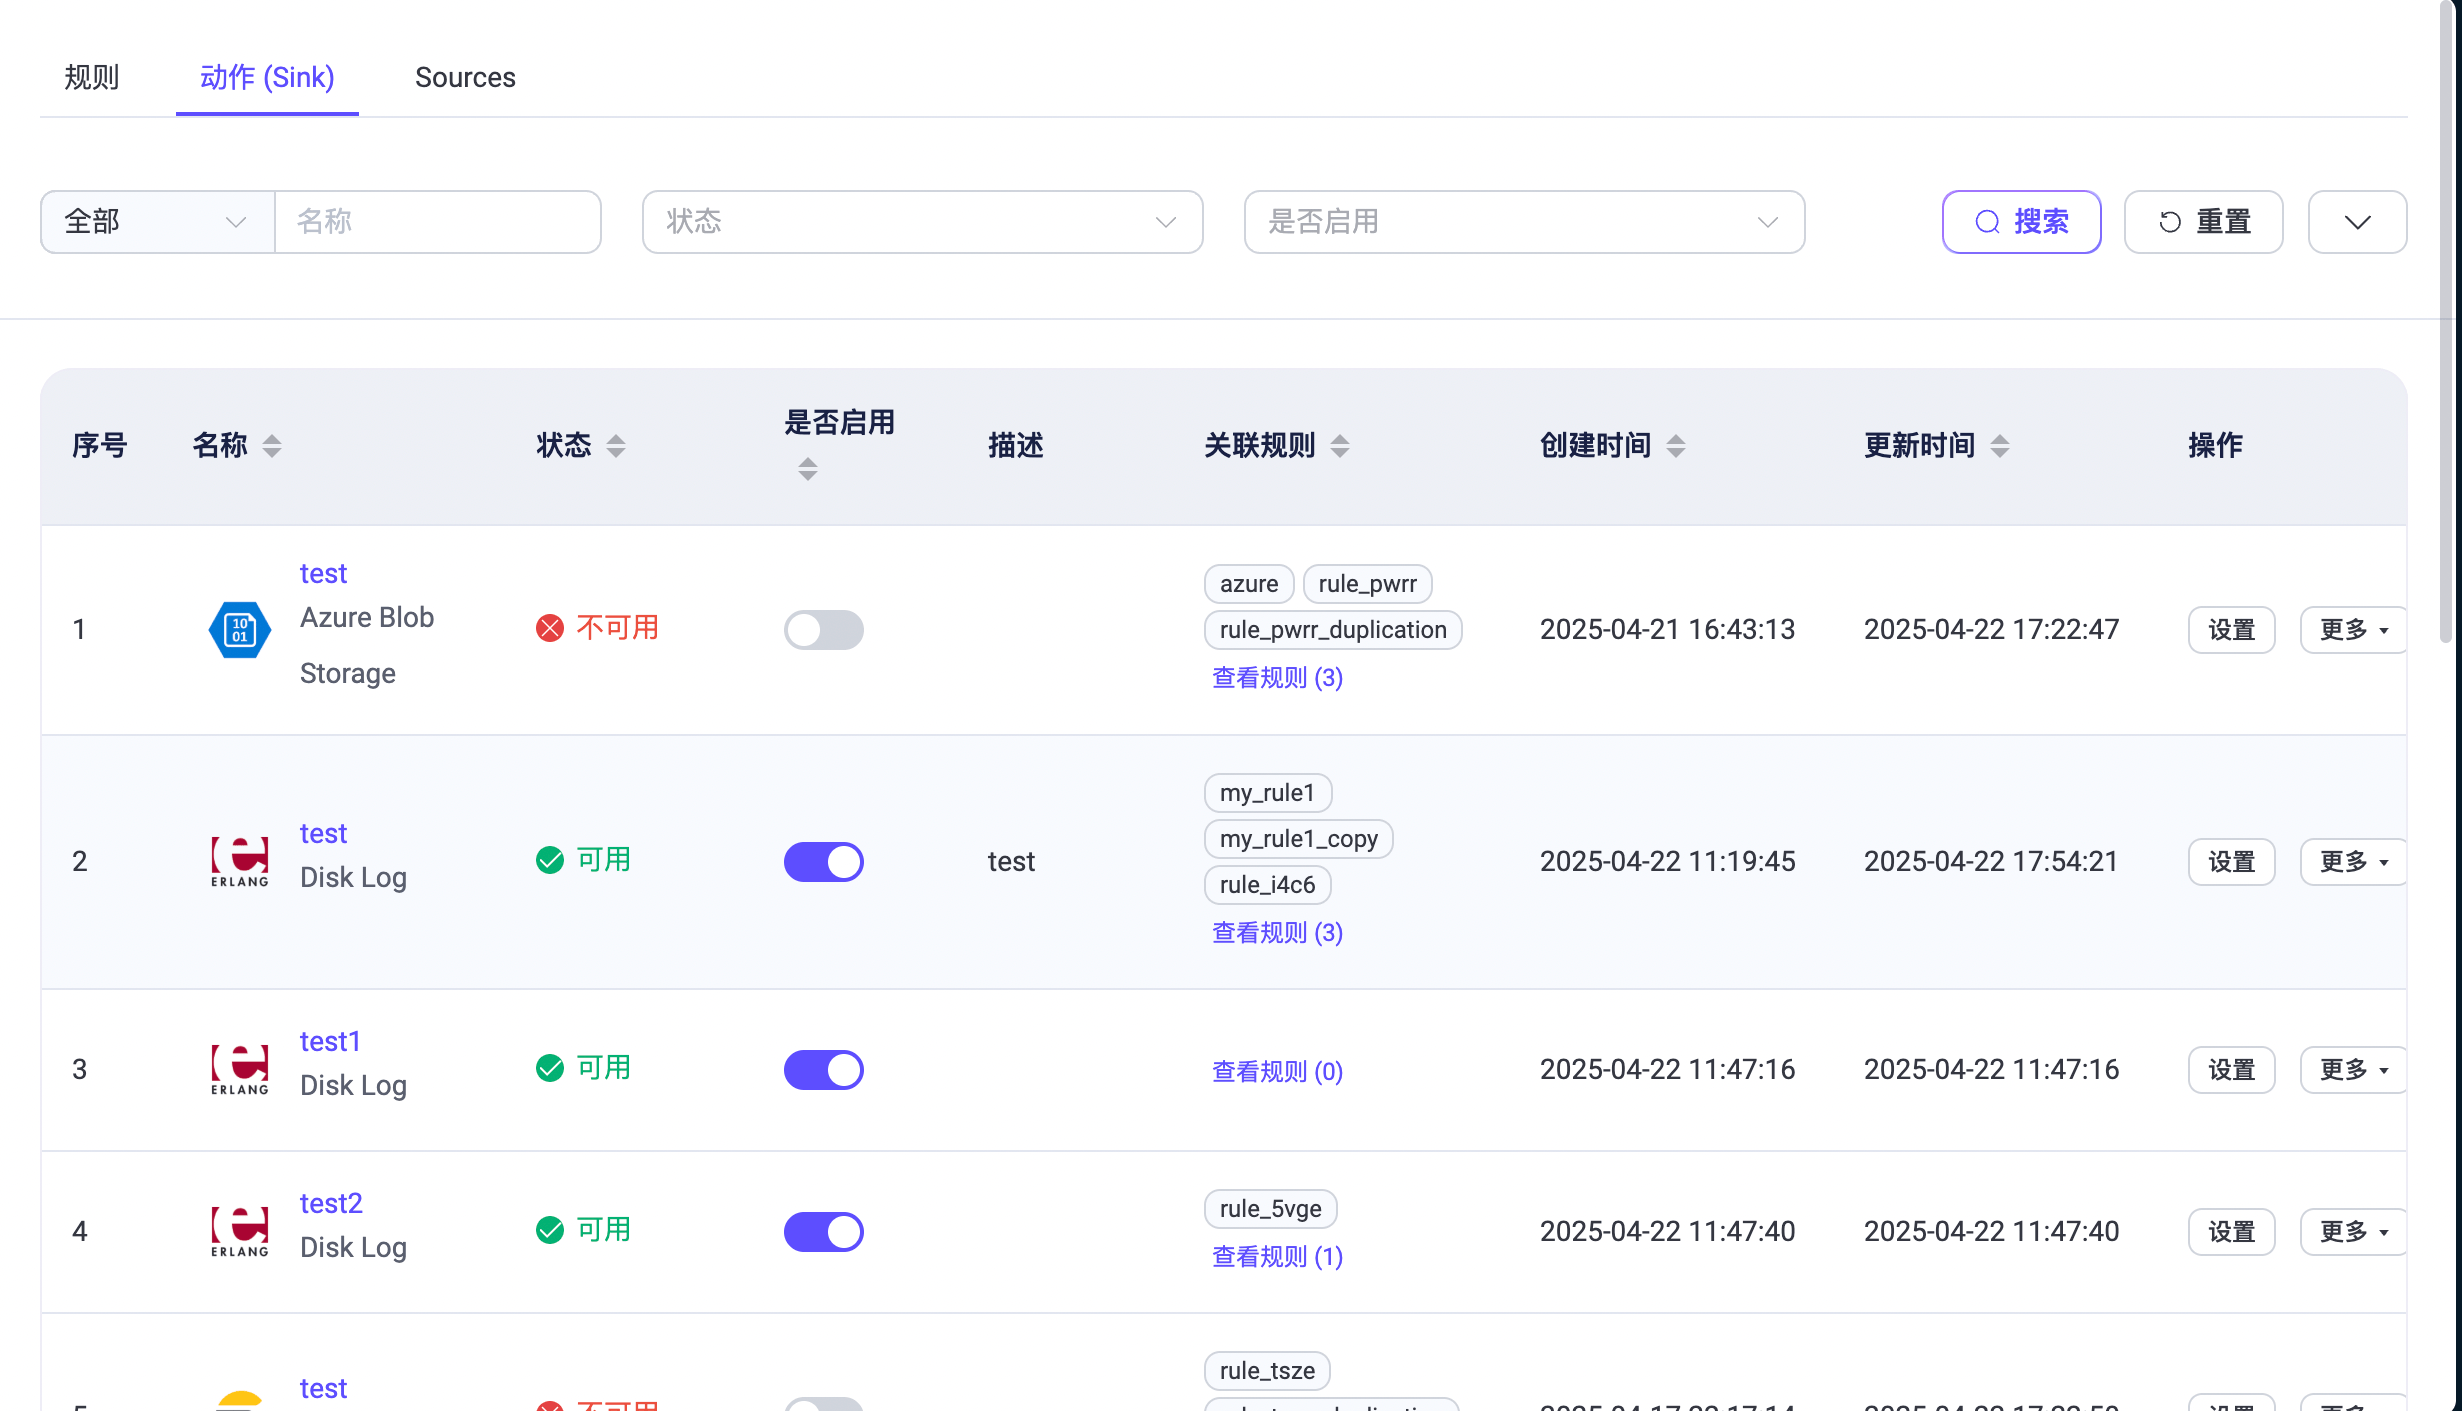The height and width of the screenshot is (1411, 2462).
Task: Sort by status using the 状态 sort arrows
Action: pyautogui.click(x=616, y=446)
